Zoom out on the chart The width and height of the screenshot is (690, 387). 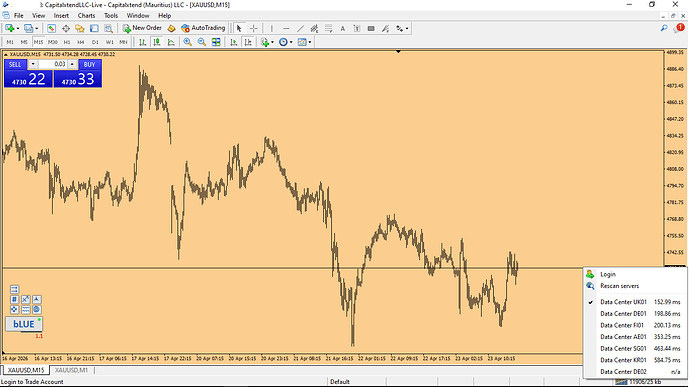[x=202, y=42]
